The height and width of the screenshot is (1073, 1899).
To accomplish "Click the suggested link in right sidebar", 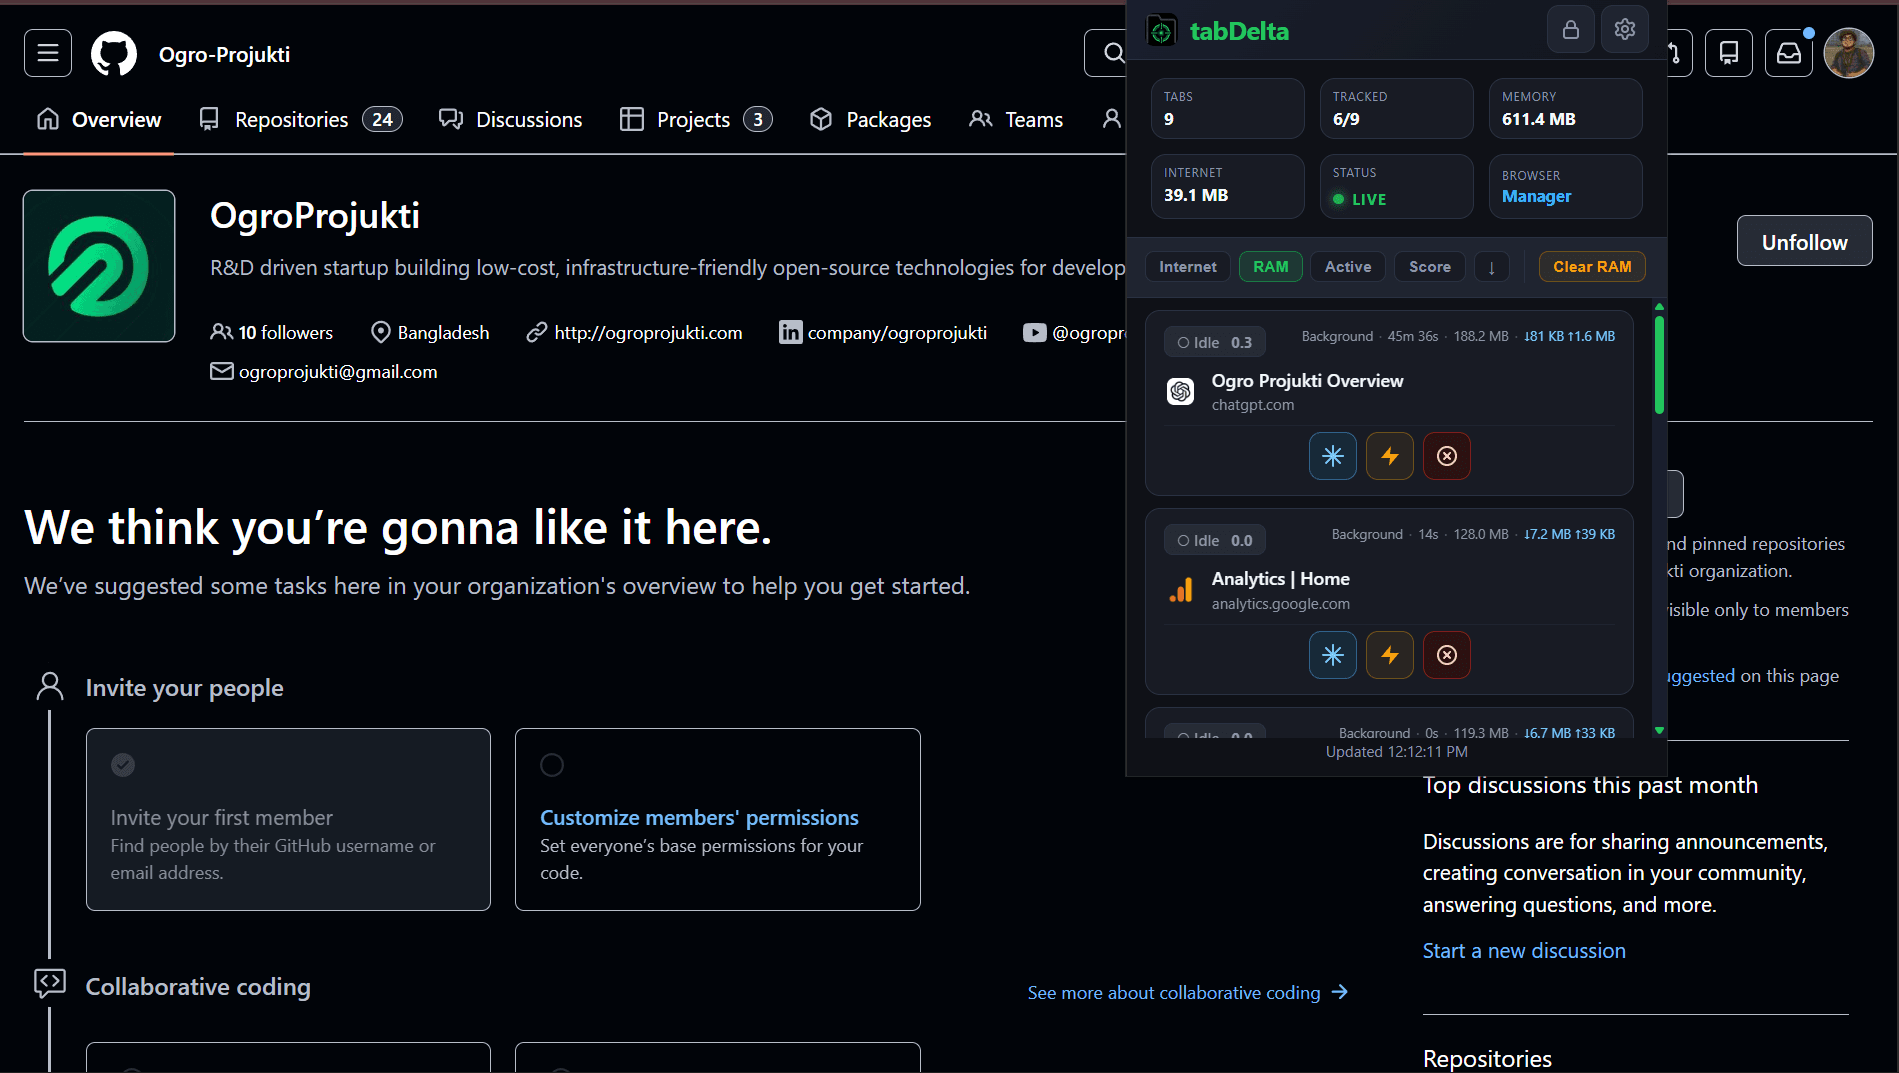I will (1701, 676).
